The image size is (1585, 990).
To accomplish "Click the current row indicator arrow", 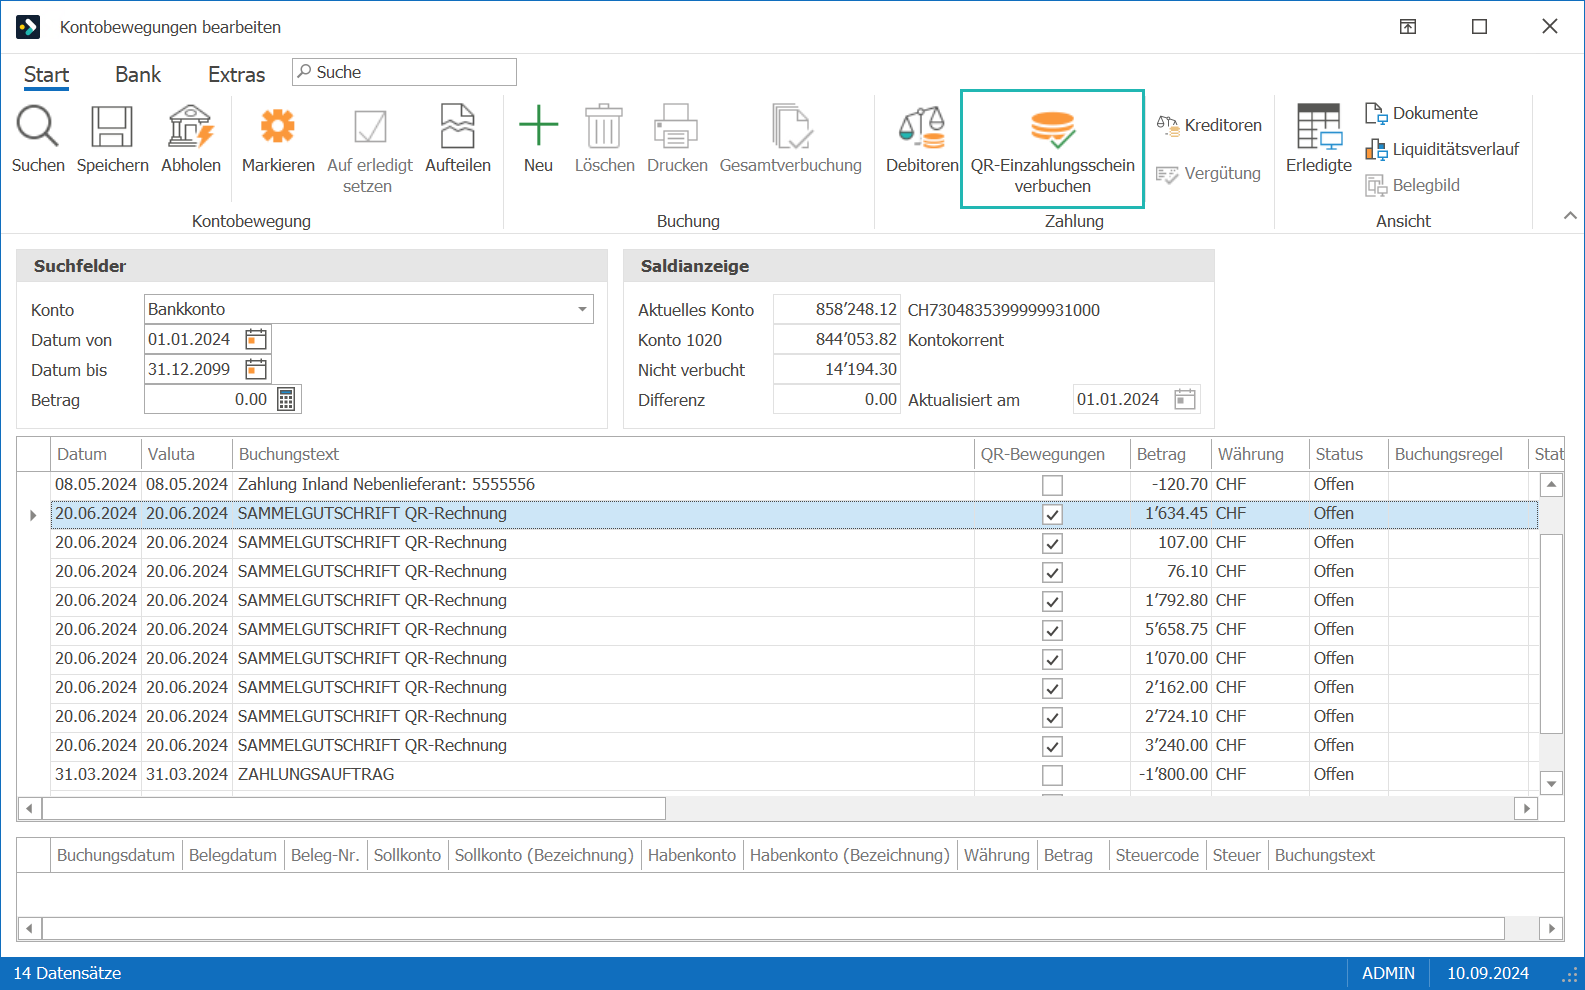I will [x=33, y=515].
